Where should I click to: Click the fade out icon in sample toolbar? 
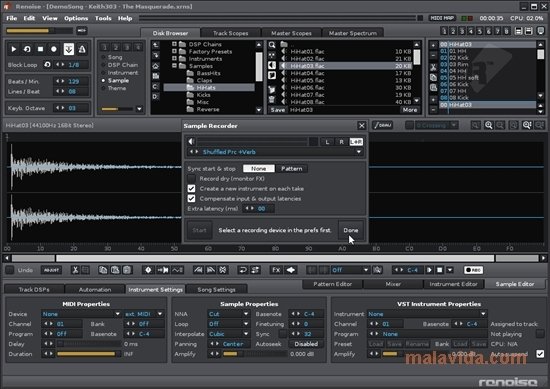(210, 270)
